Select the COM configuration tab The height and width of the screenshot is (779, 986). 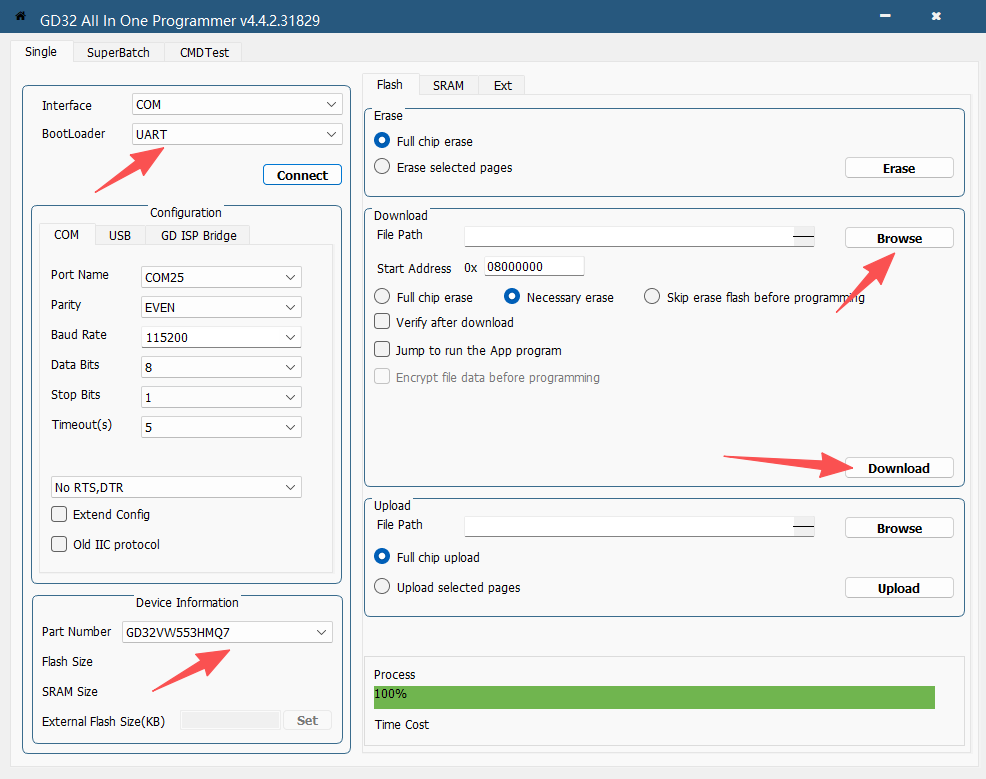point(67,235)
